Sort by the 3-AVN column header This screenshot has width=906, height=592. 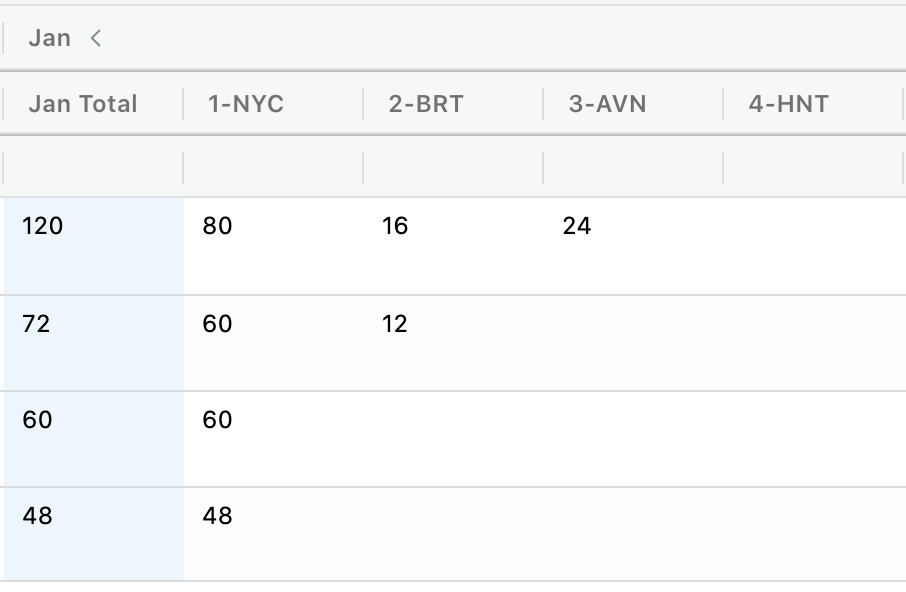tap(607, 104)
